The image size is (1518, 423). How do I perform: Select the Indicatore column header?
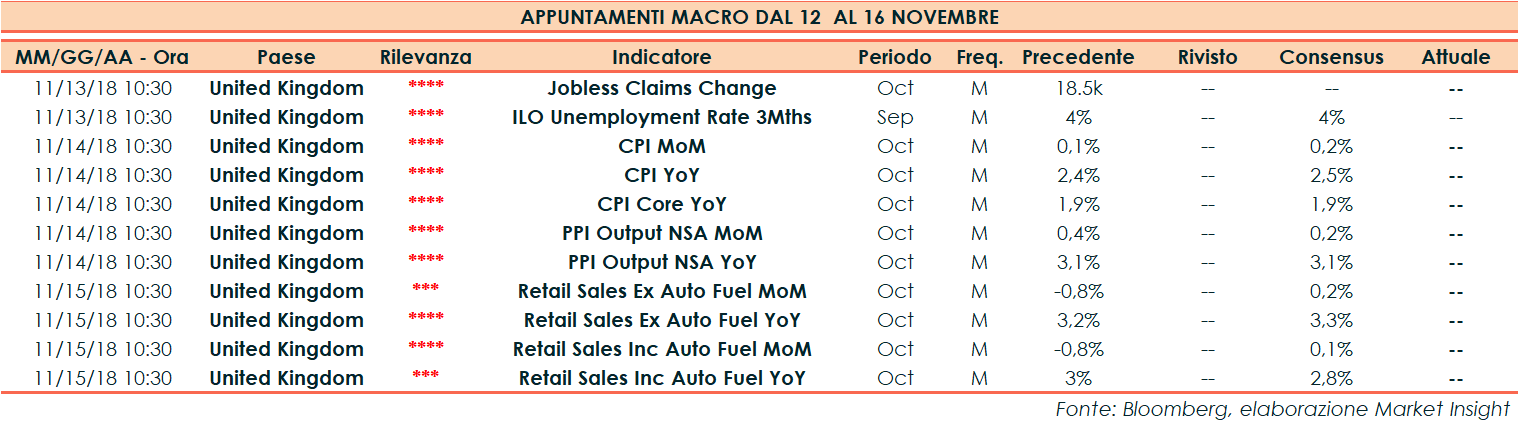pyautogui.click(x=662, y=57)
